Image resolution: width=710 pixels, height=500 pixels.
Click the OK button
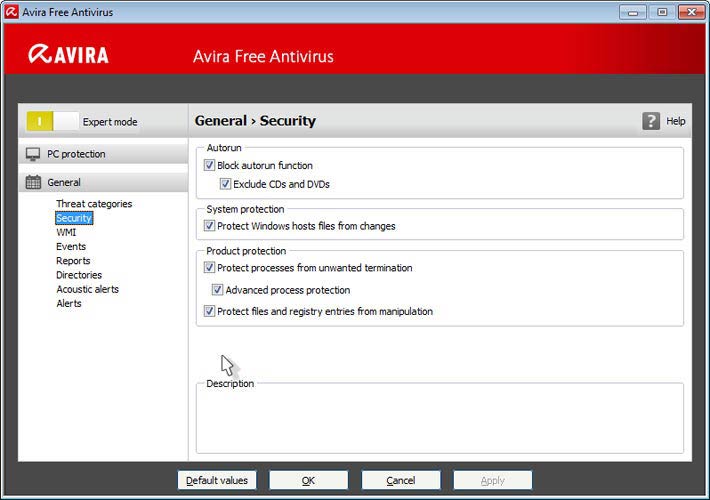coord(308,480)
